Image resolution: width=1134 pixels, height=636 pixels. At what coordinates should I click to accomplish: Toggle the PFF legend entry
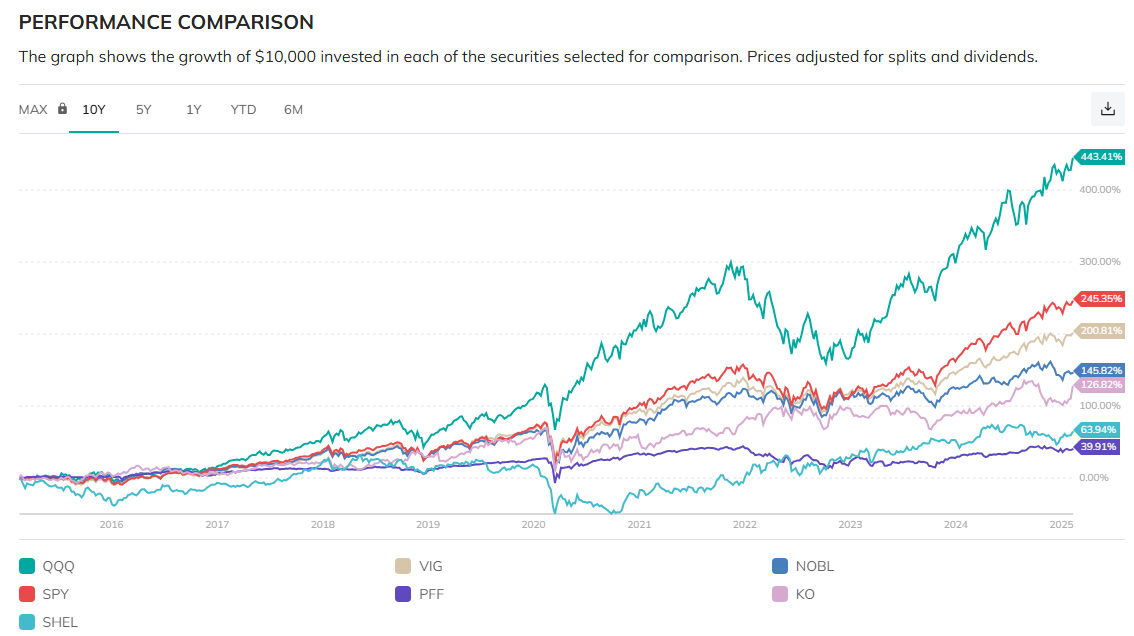(x=431, y=594)
